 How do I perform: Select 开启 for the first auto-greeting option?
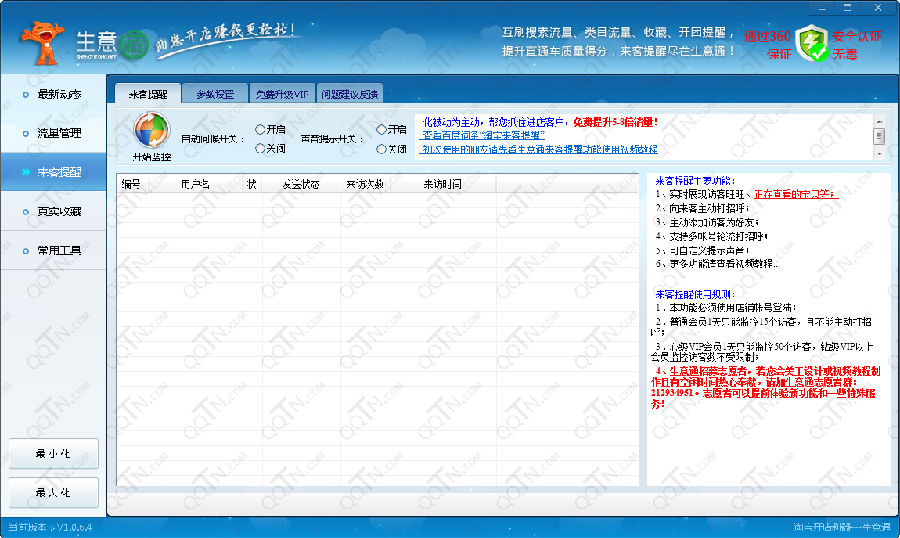261,129
